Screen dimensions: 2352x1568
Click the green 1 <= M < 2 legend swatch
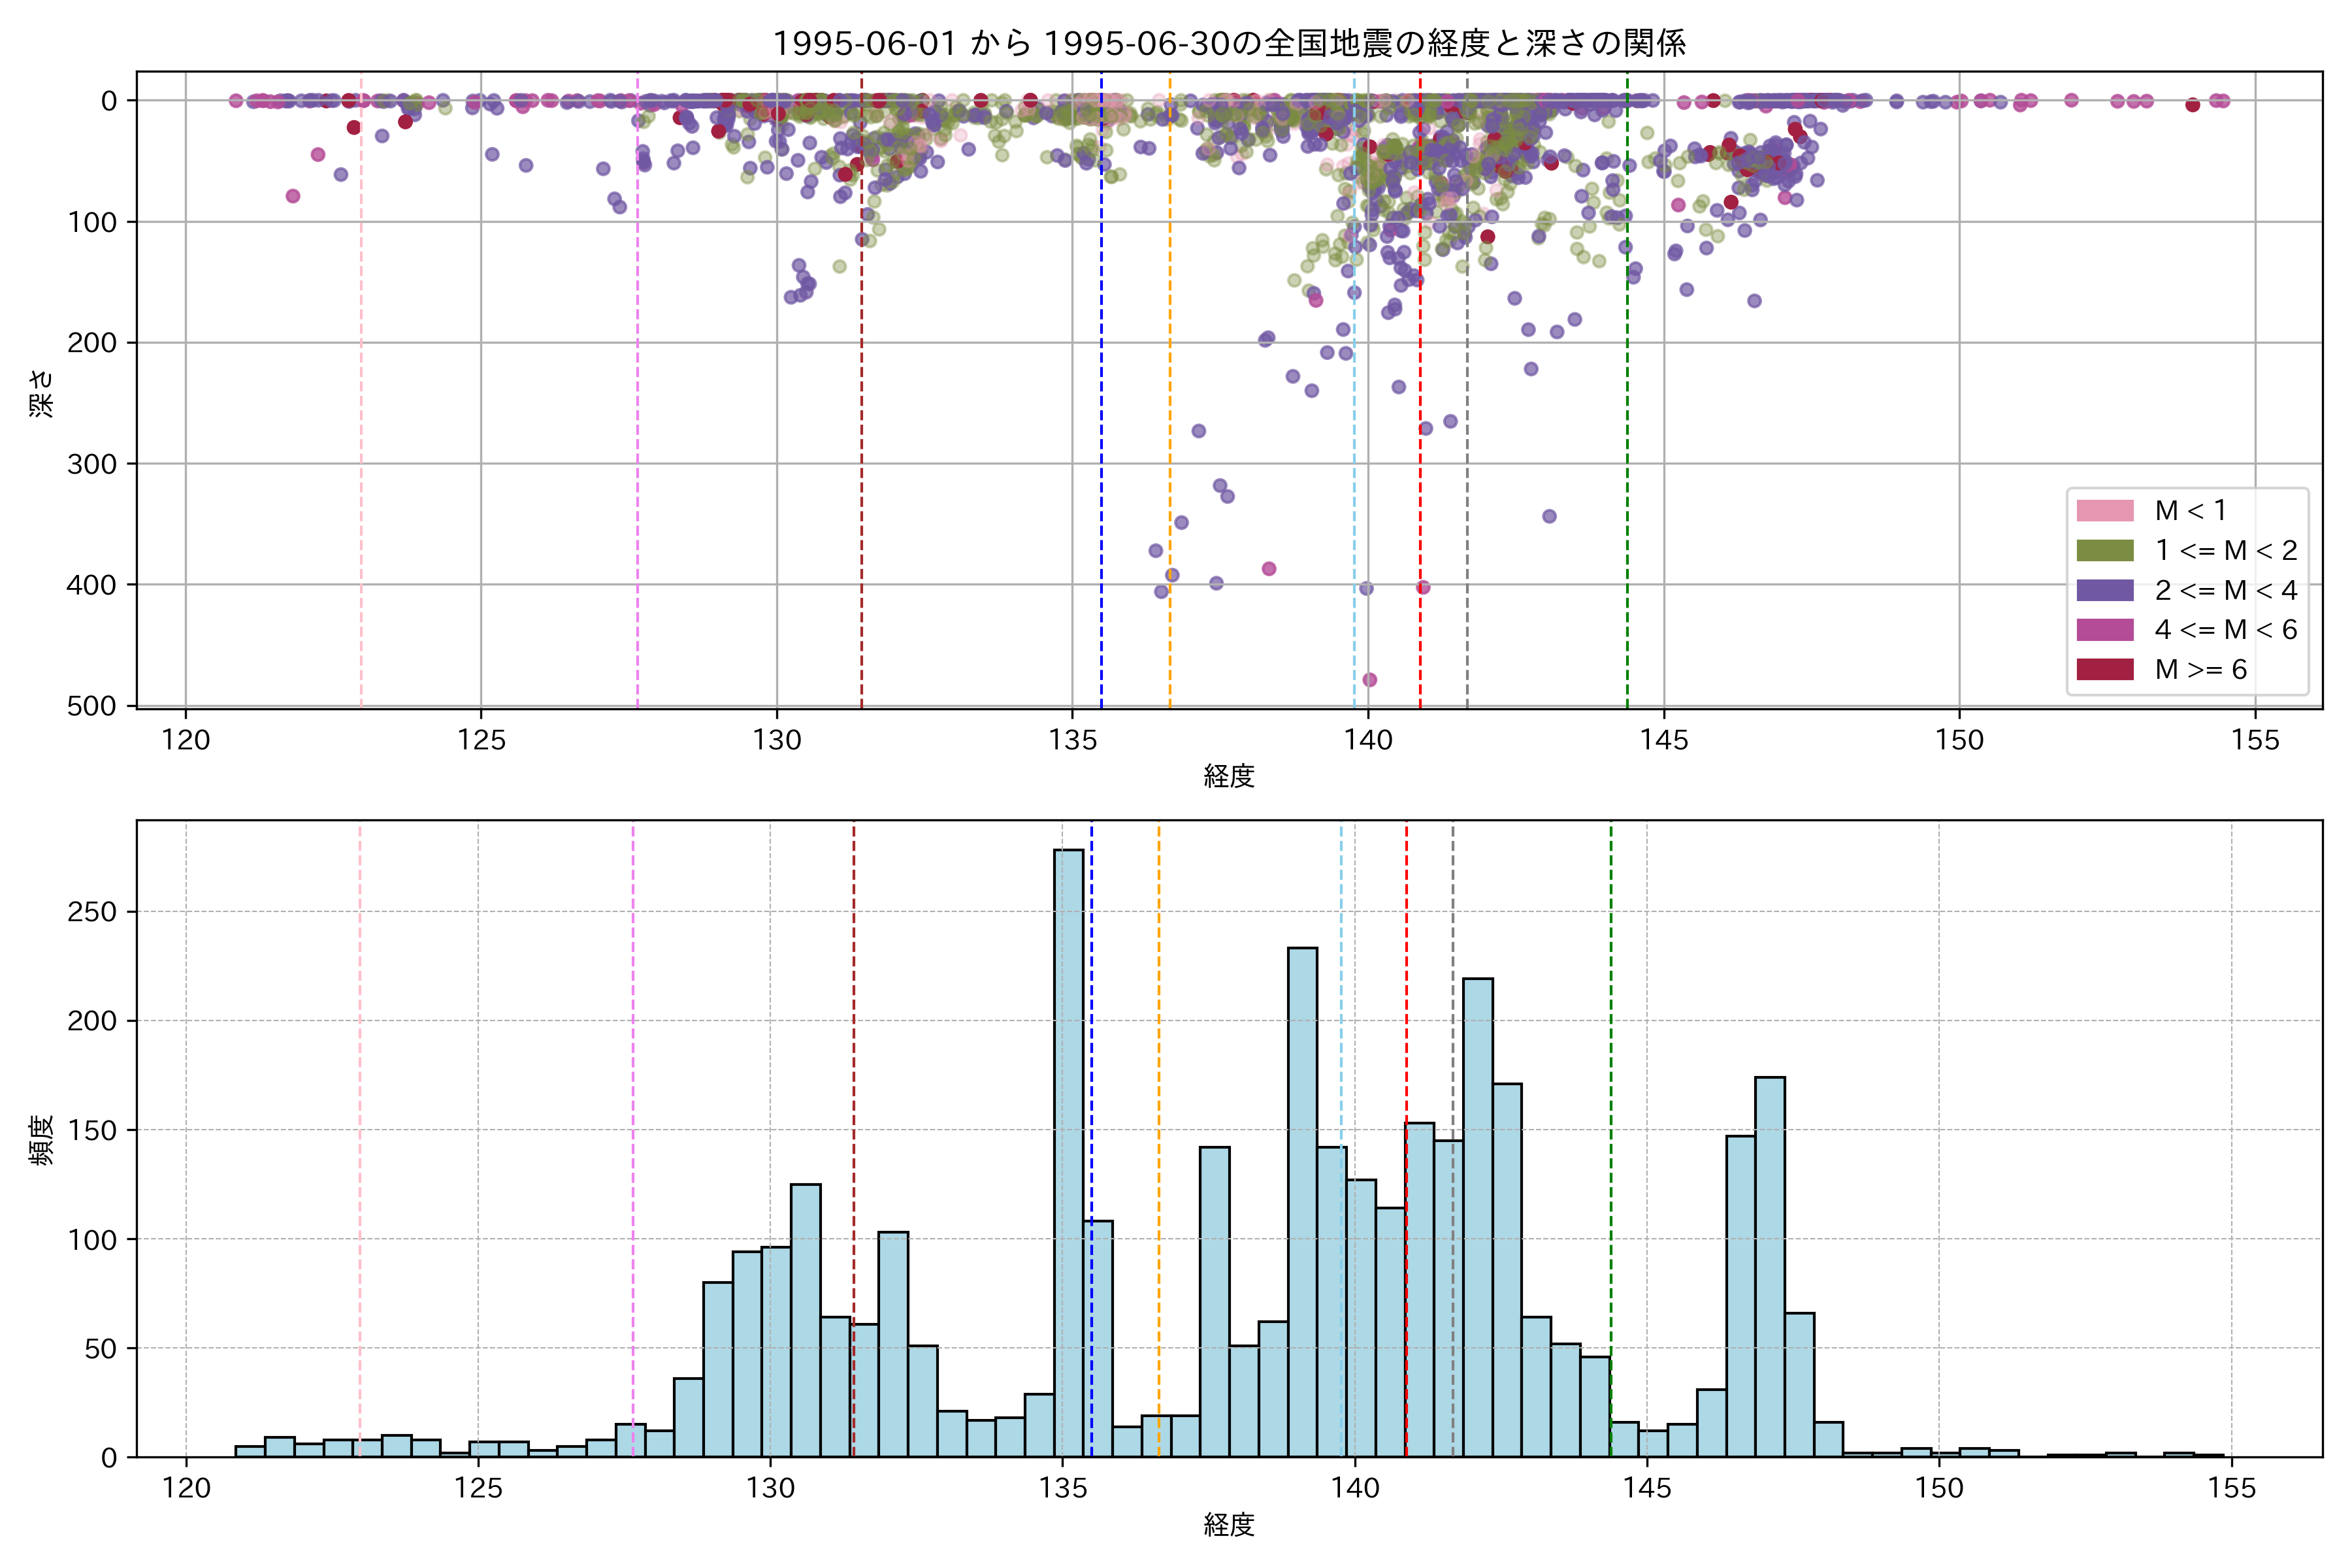(x=2105, y=551)
